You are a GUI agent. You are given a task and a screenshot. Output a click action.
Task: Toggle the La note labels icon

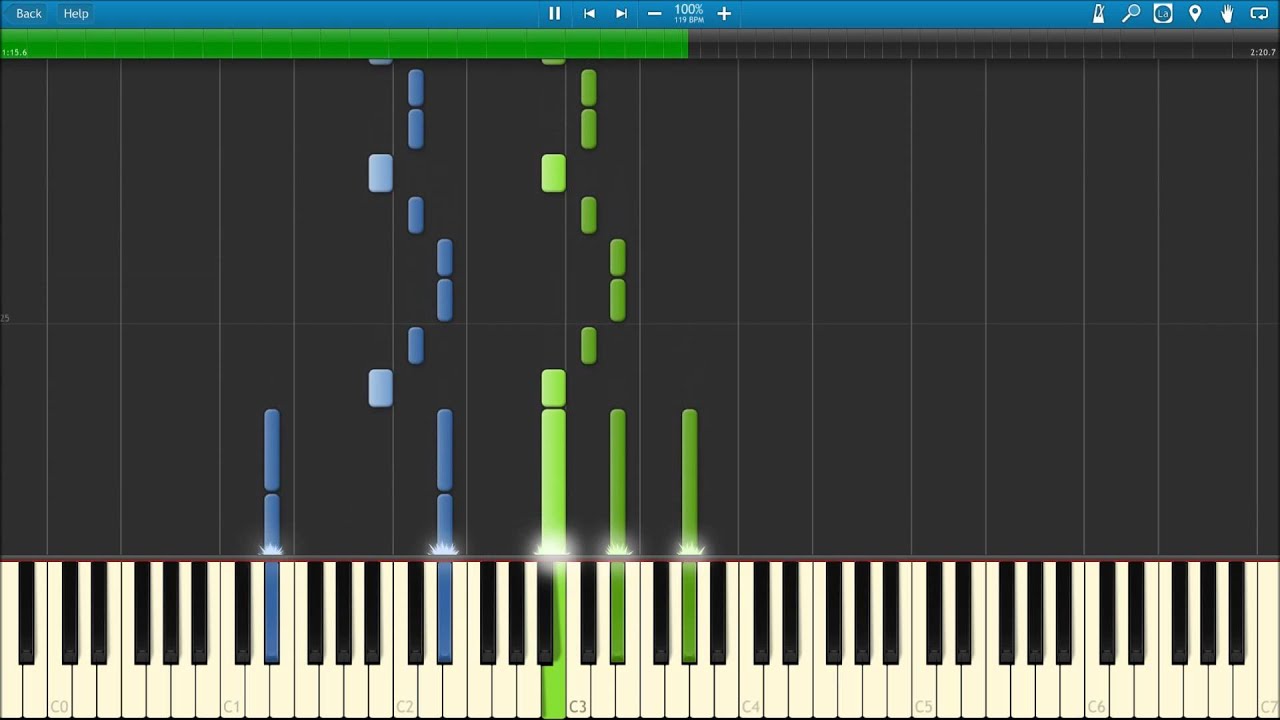coord(1163,13)
